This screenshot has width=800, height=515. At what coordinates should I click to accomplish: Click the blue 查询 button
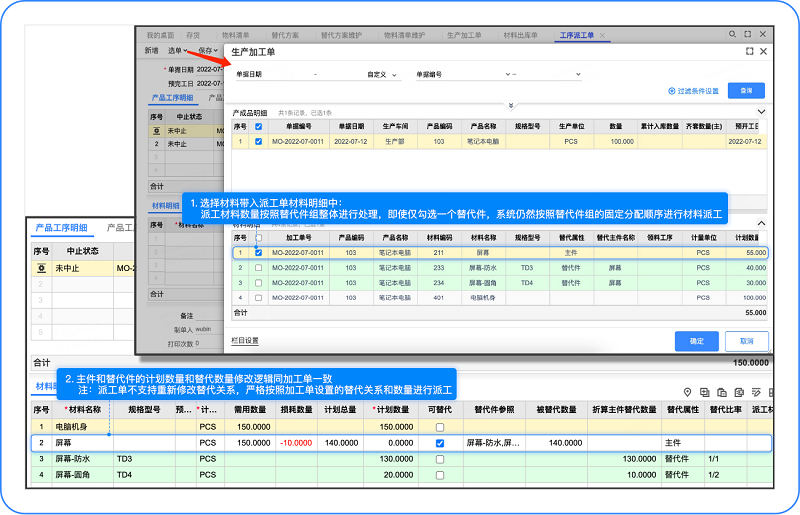point(746,90)
